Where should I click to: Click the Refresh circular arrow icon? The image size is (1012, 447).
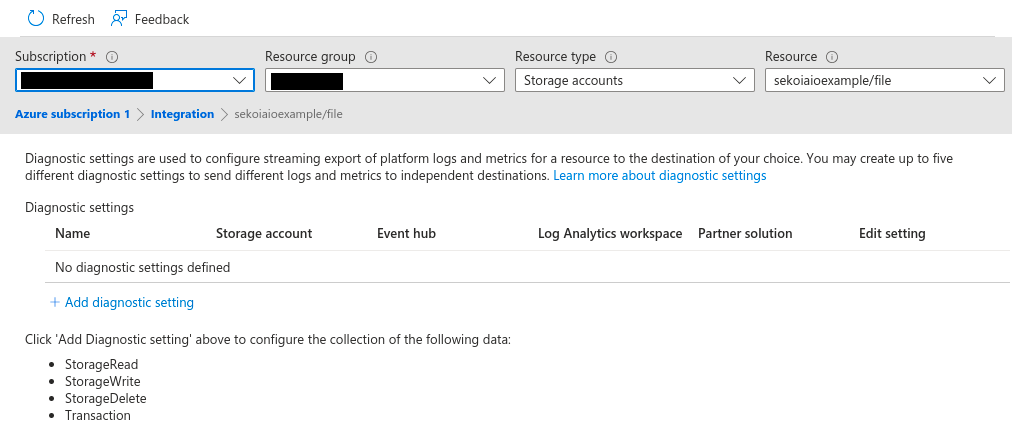point(36,19)
